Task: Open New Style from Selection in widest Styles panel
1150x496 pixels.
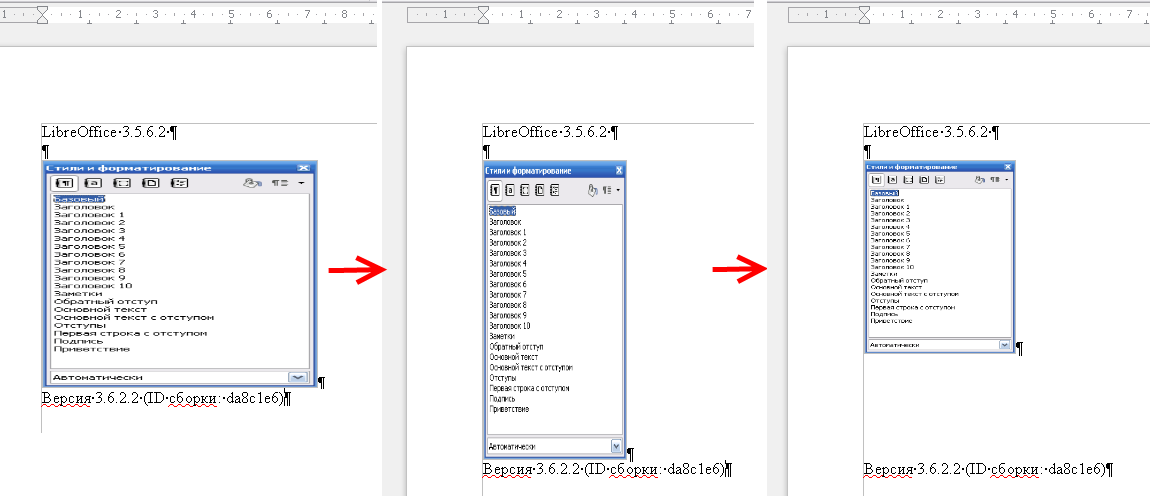Action: [280, 183]
